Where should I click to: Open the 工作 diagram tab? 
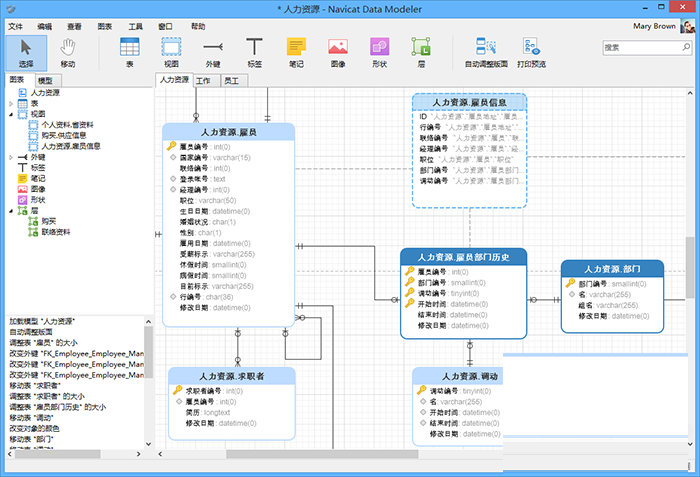pyautogui.click(x=206, y=80)
